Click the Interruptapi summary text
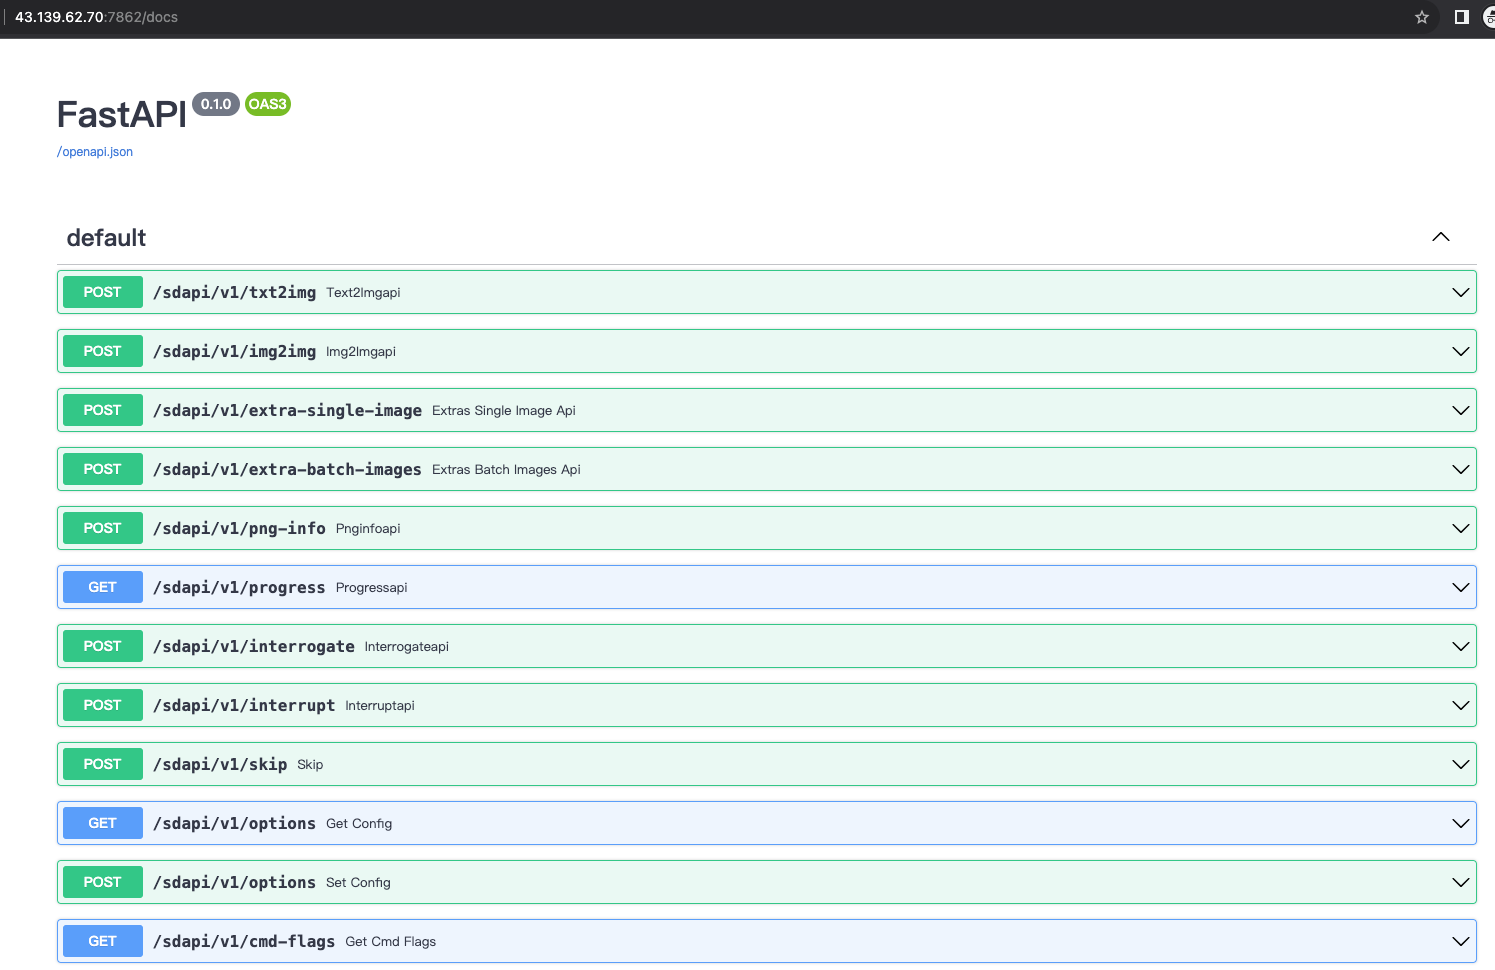 [380, 706]
